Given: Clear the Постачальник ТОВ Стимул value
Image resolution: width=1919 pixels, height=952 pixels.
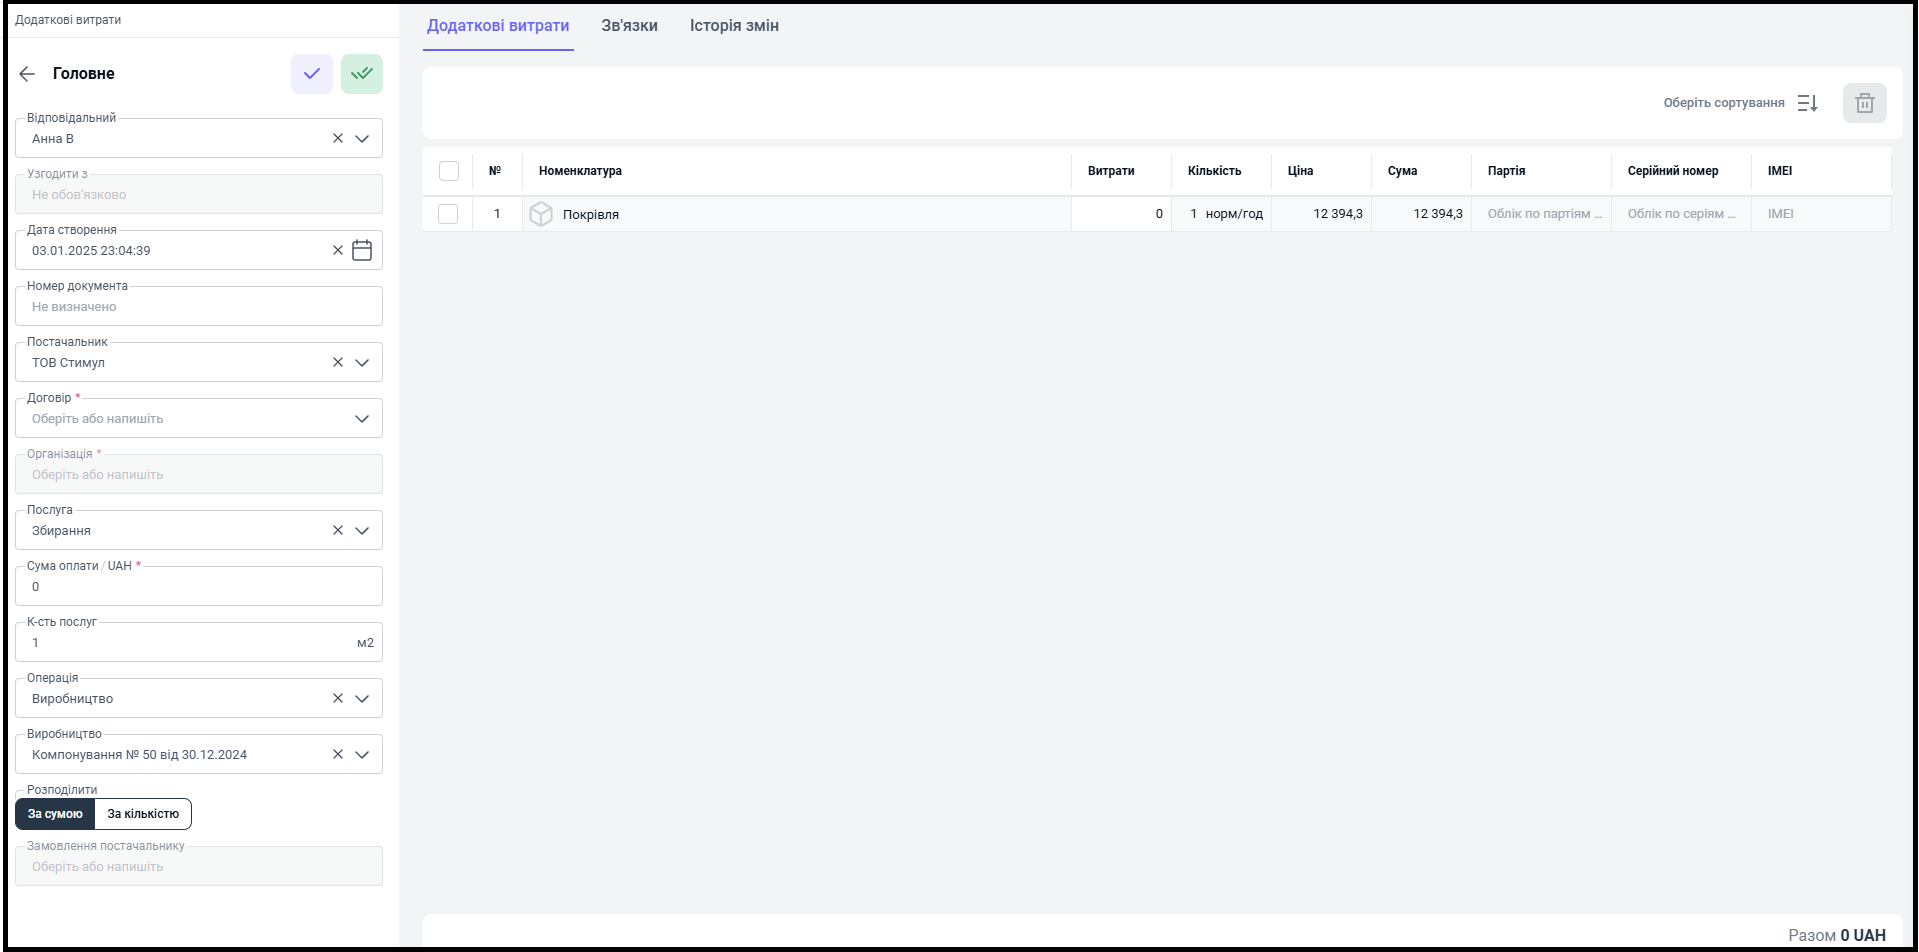Looking at the screenshot, I should coord(338,363).
